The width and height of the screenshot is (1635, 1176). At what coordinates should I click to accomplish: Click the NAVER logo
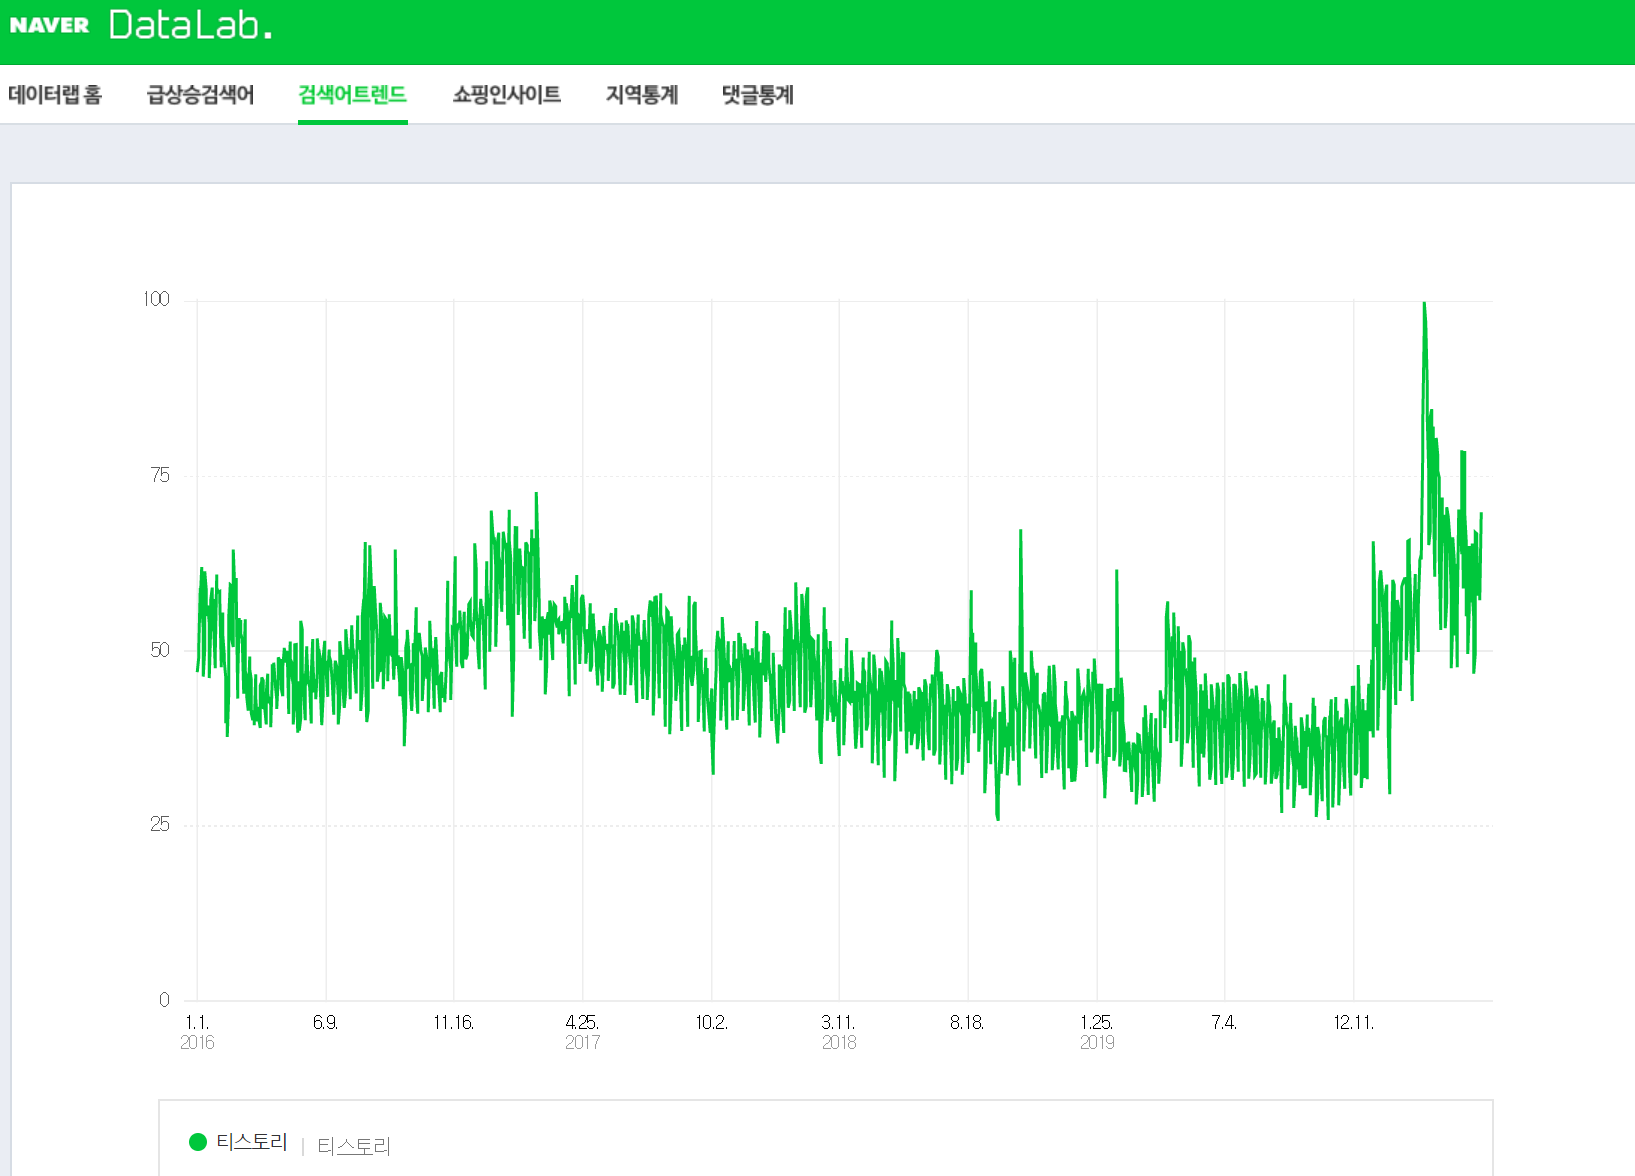coord(49,25)
